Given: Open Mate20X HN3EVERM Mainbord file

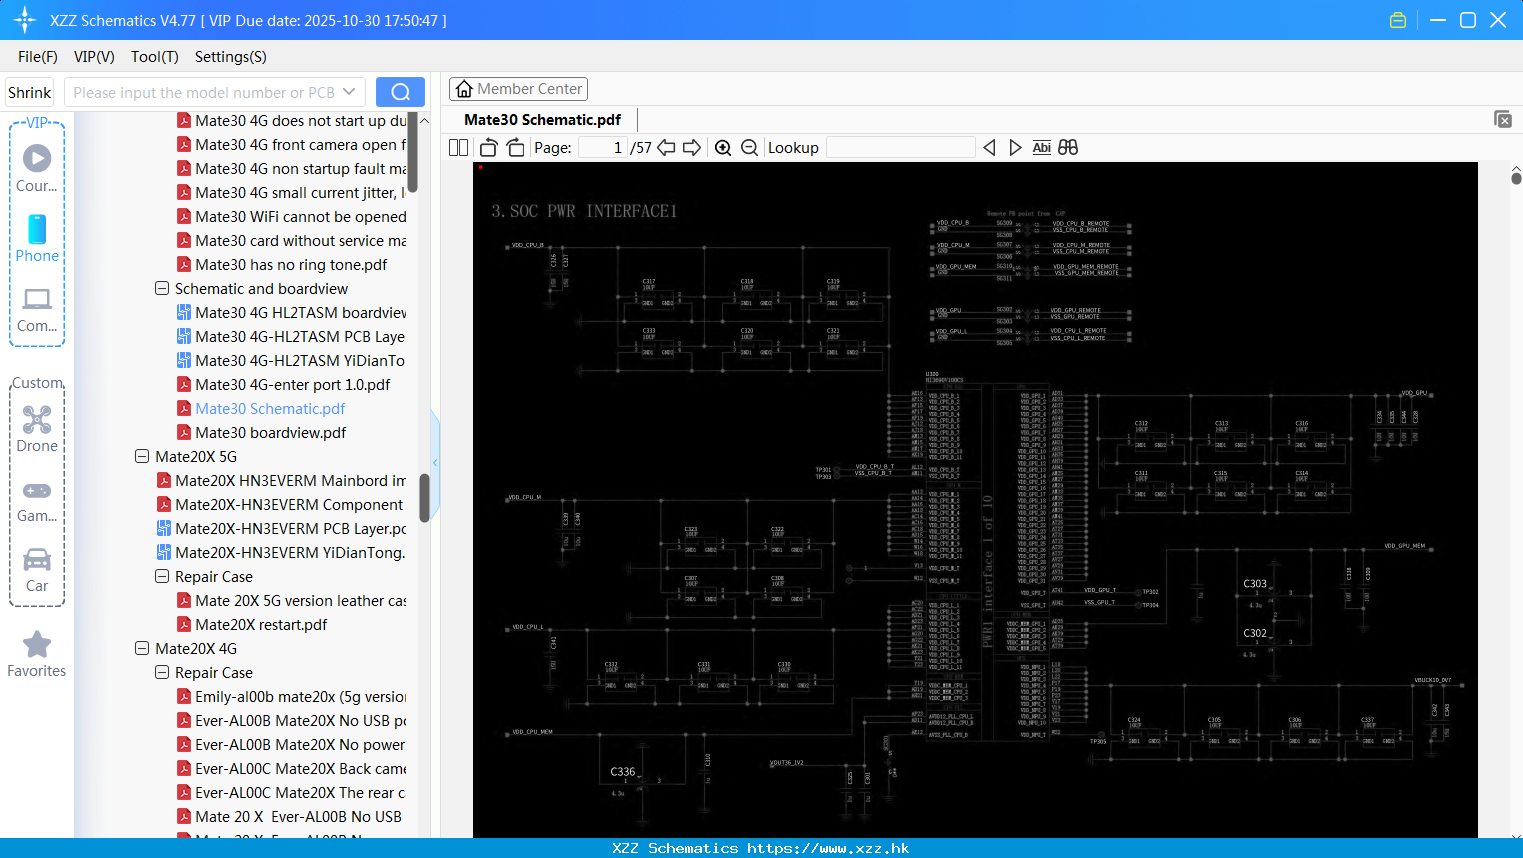Looking at the screenshot, I should [x=282, y=480].
